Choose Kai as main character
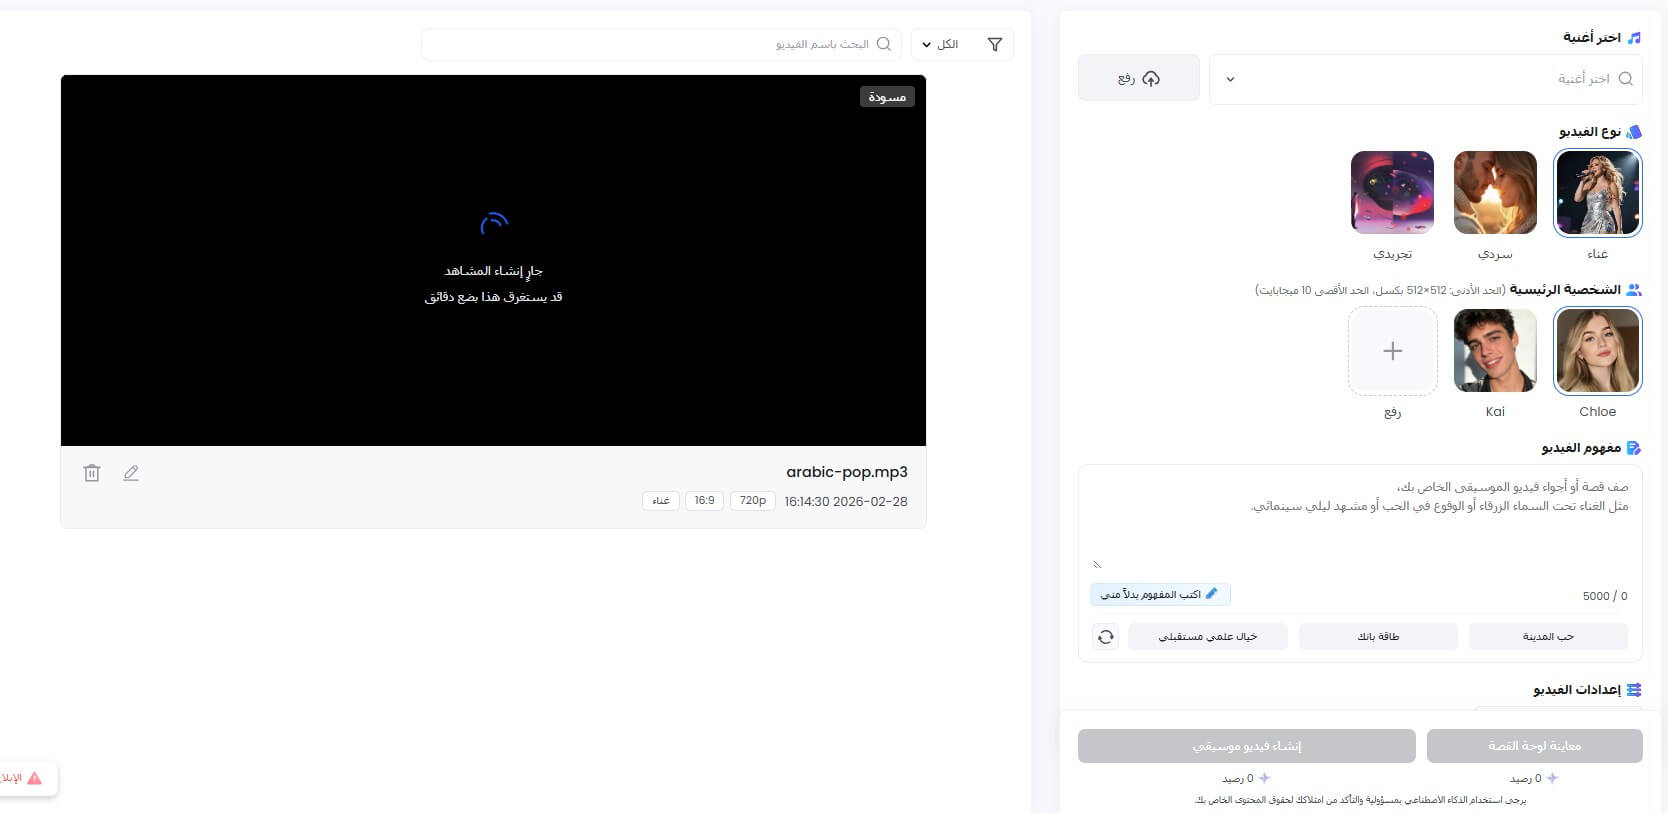1668x813 pixels. click(x=1495, y=351)
